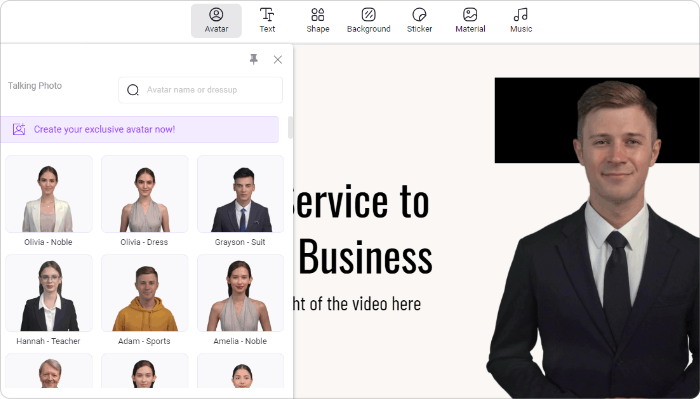
Task: Click the 'Olivia - Noble' label
Action: [48, 242]
